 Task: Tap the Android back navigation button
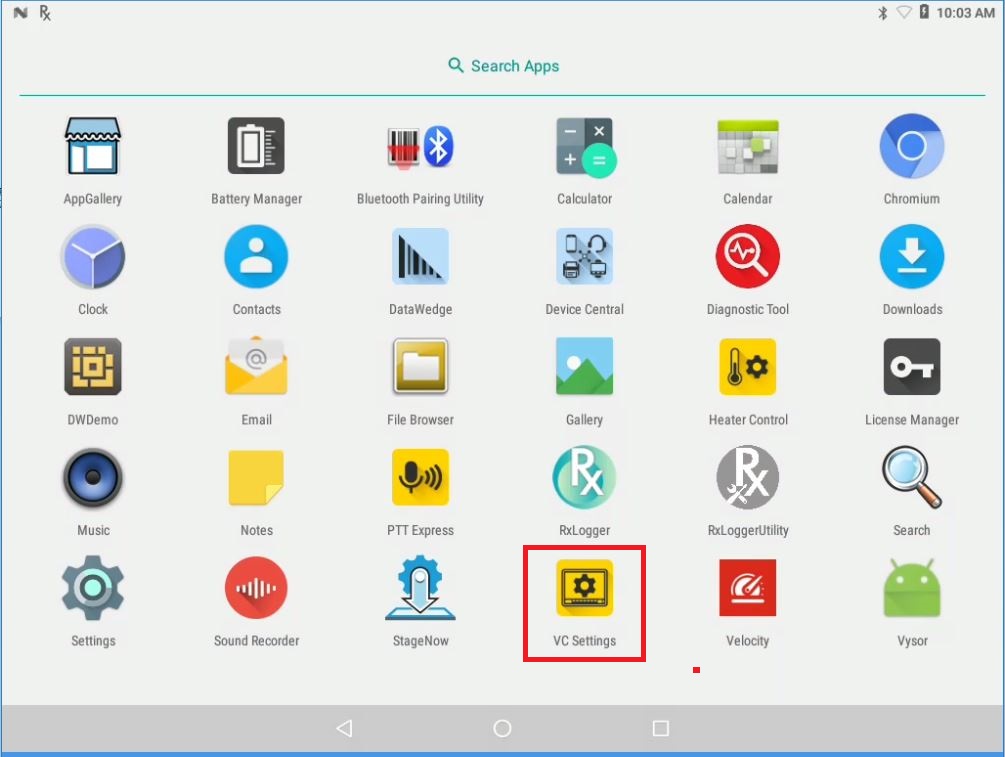click(344, 728)
